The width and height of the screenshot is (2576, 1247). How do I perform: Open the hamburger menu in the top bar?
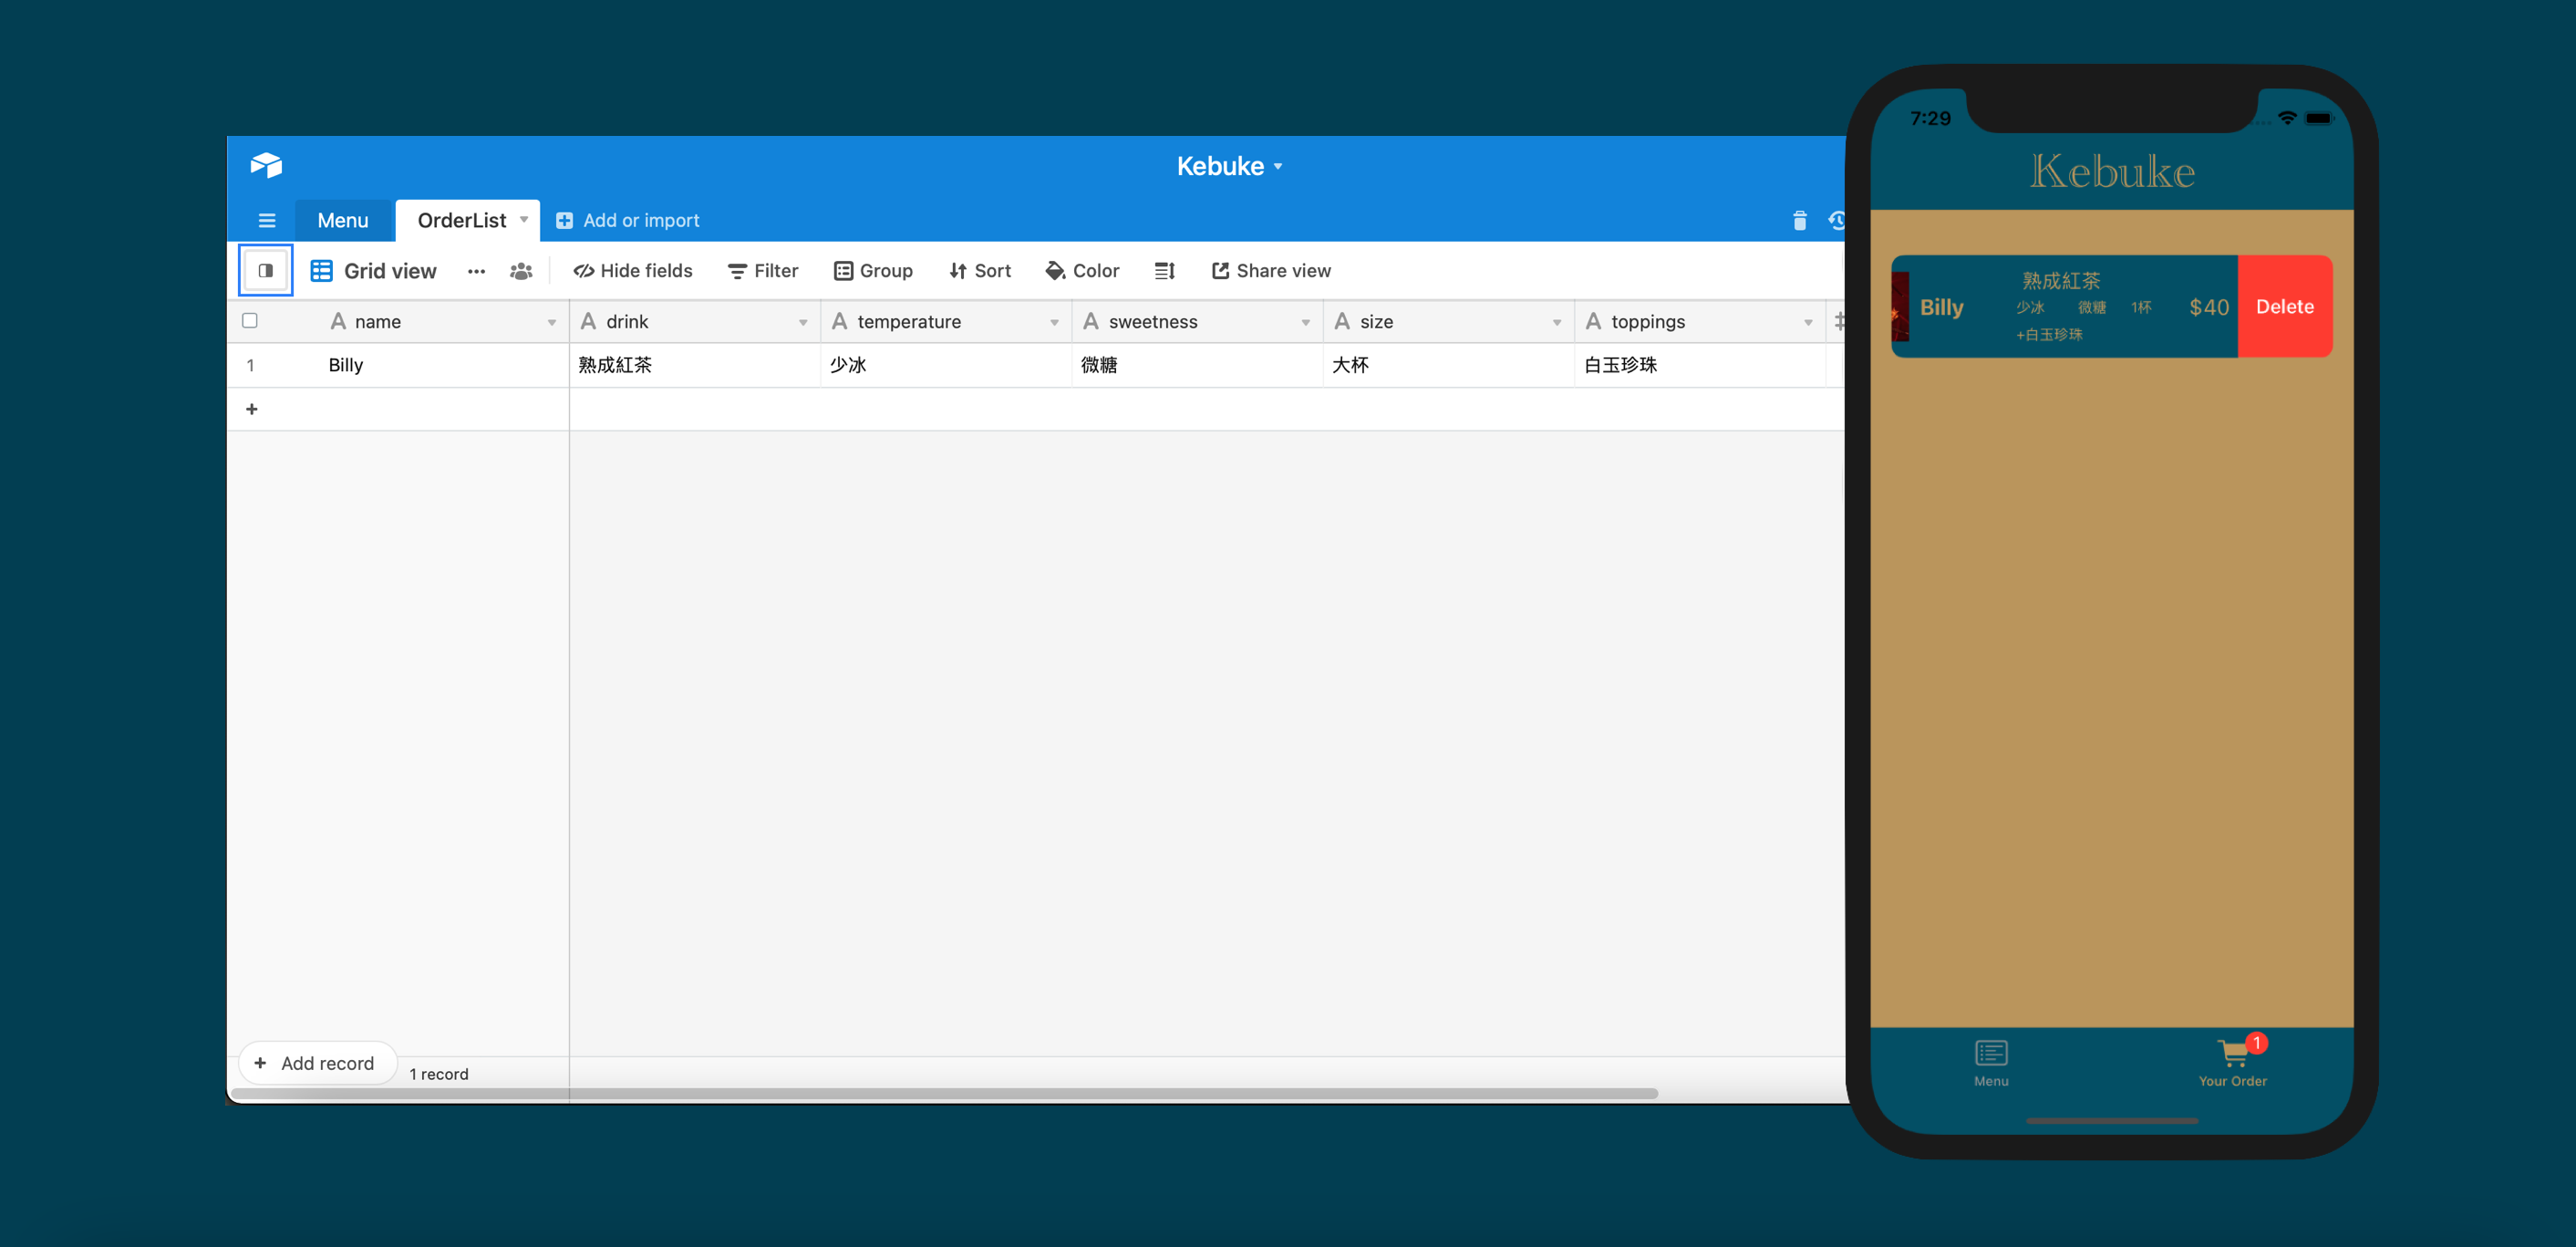click(x=267, y=220)
